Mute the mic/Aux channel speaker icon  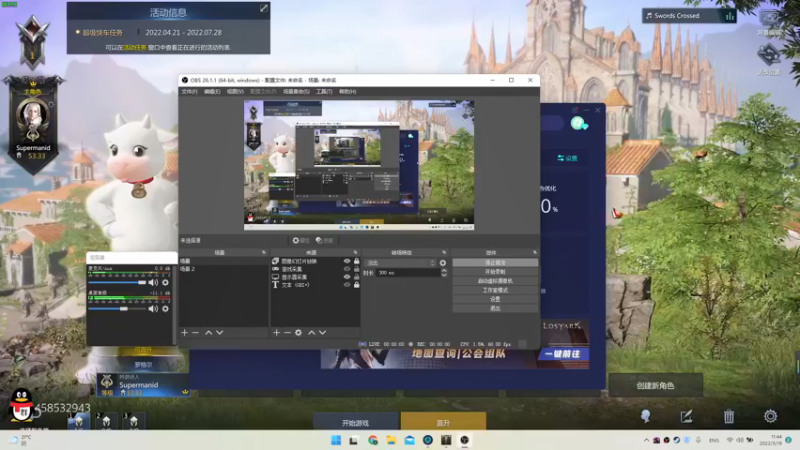point(153,282)
